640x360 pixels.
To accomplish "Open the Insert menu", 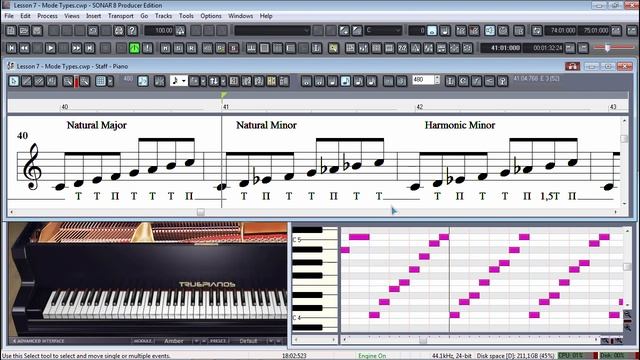I will coord(93,16).
